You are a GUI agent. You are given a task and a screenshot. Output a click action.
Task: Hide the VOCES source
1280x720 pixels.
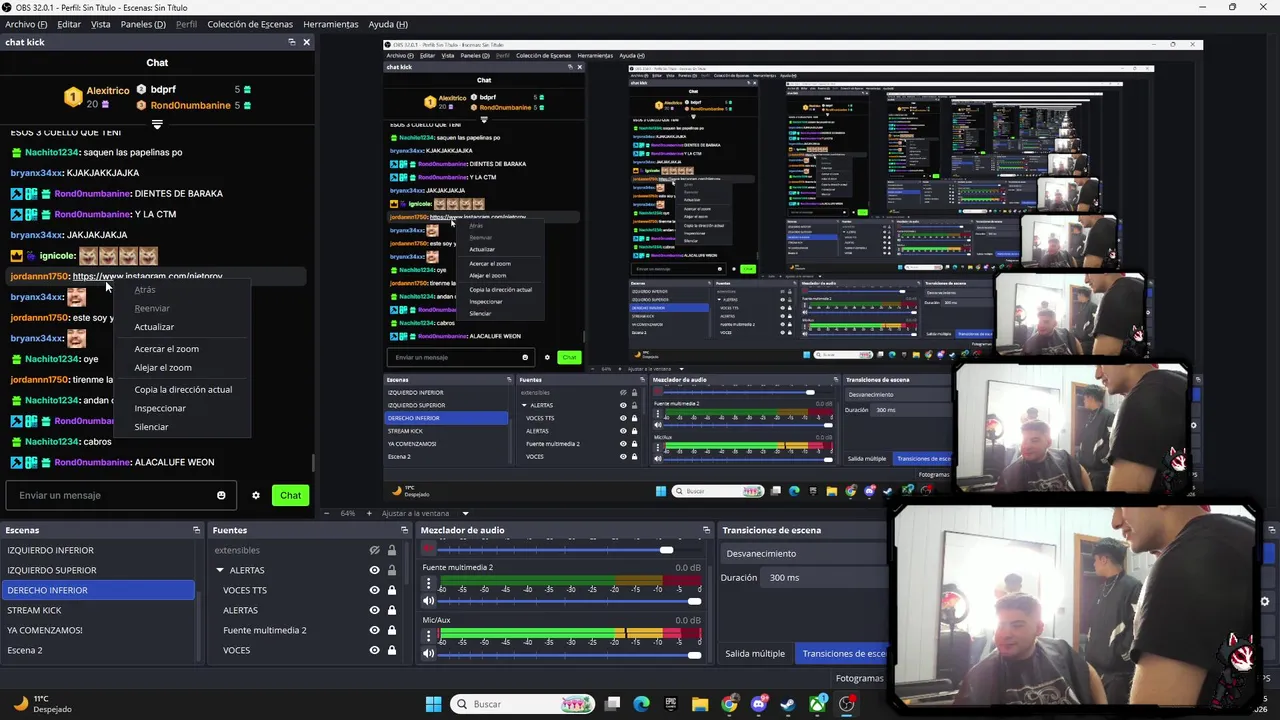tap(375, 650)
